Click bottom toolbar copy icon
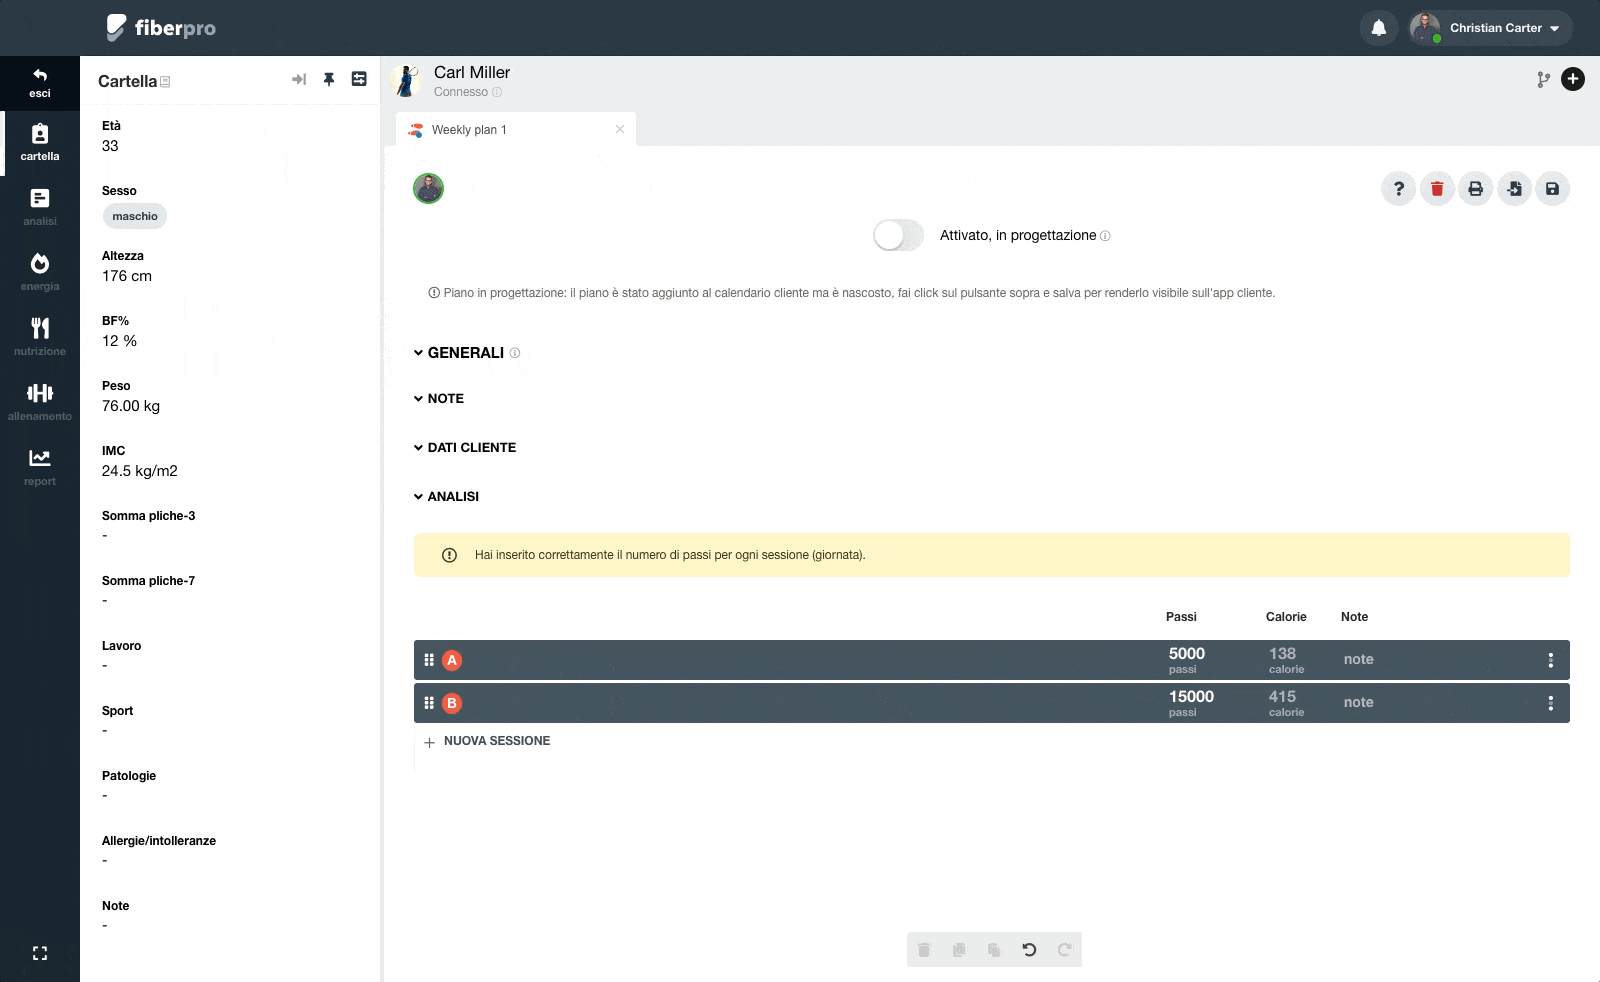Image resolution: width=1600 pixels, height=982 pixels. [959, 950]
